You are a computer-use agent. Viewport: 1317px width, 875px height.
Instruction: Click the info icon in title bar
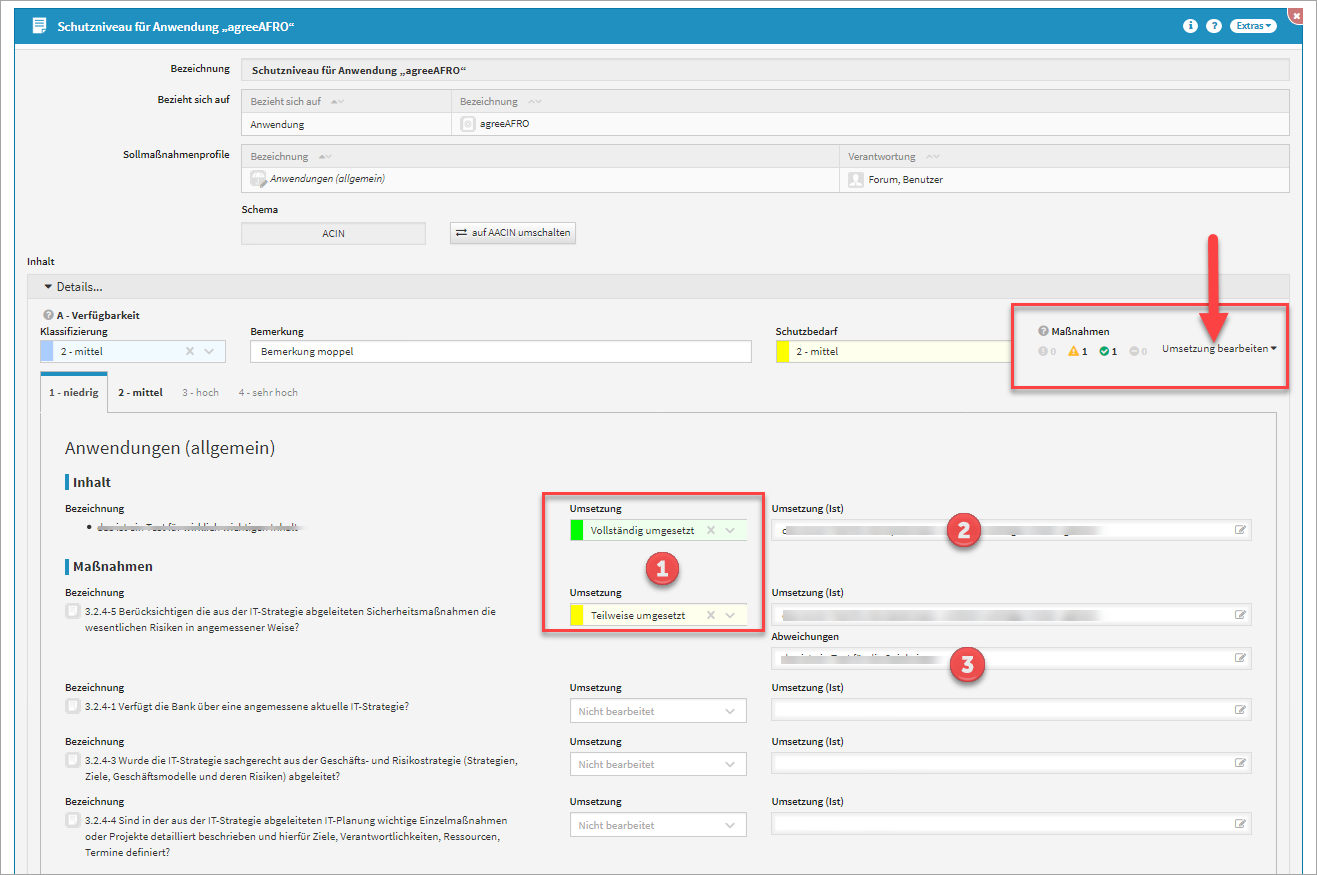click(1190, 26)
